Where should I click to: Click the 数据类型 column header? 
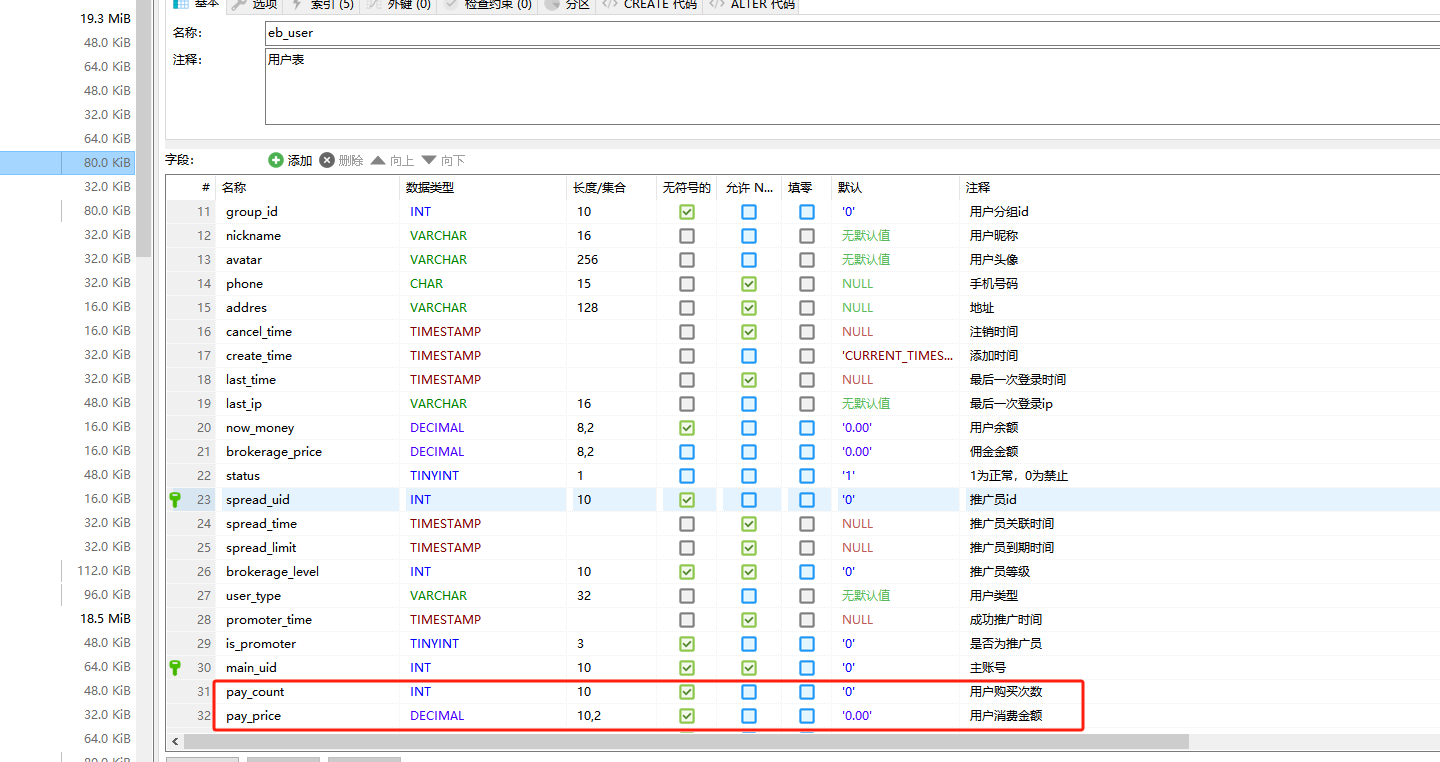click(484, 187)
